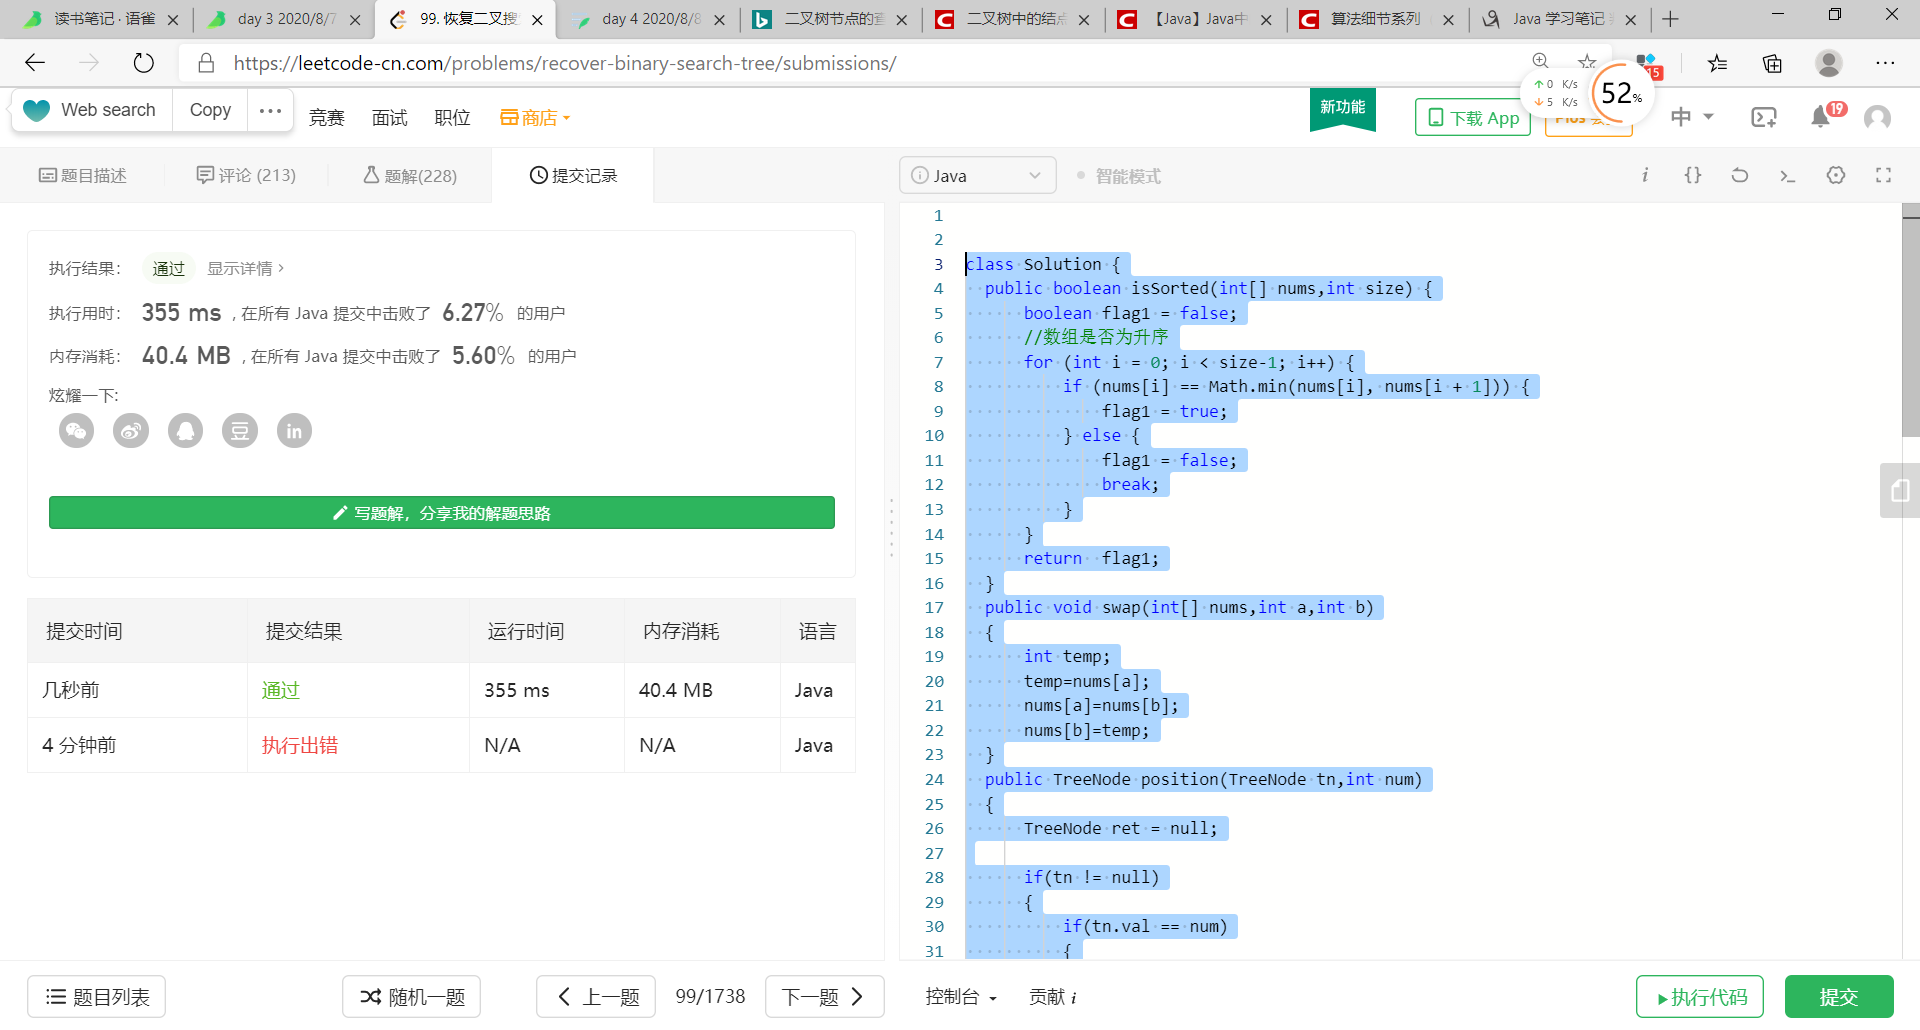1920x1030 pixels.
Task: Expand the 商店 store menu
Action: tap(535, 118)
